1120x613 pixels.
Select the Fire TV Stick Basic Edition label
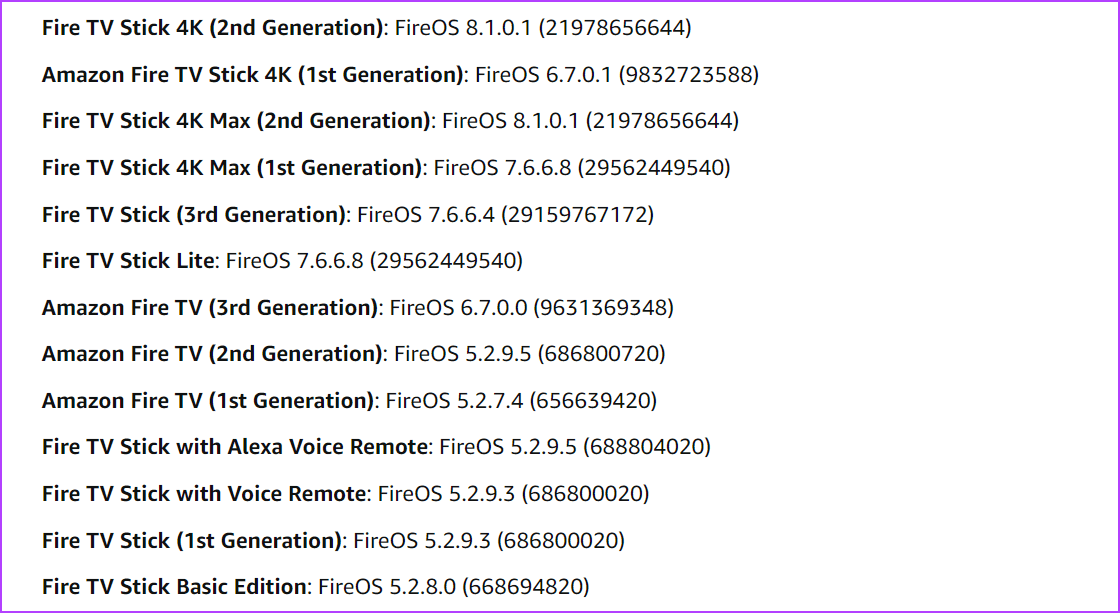174,587
